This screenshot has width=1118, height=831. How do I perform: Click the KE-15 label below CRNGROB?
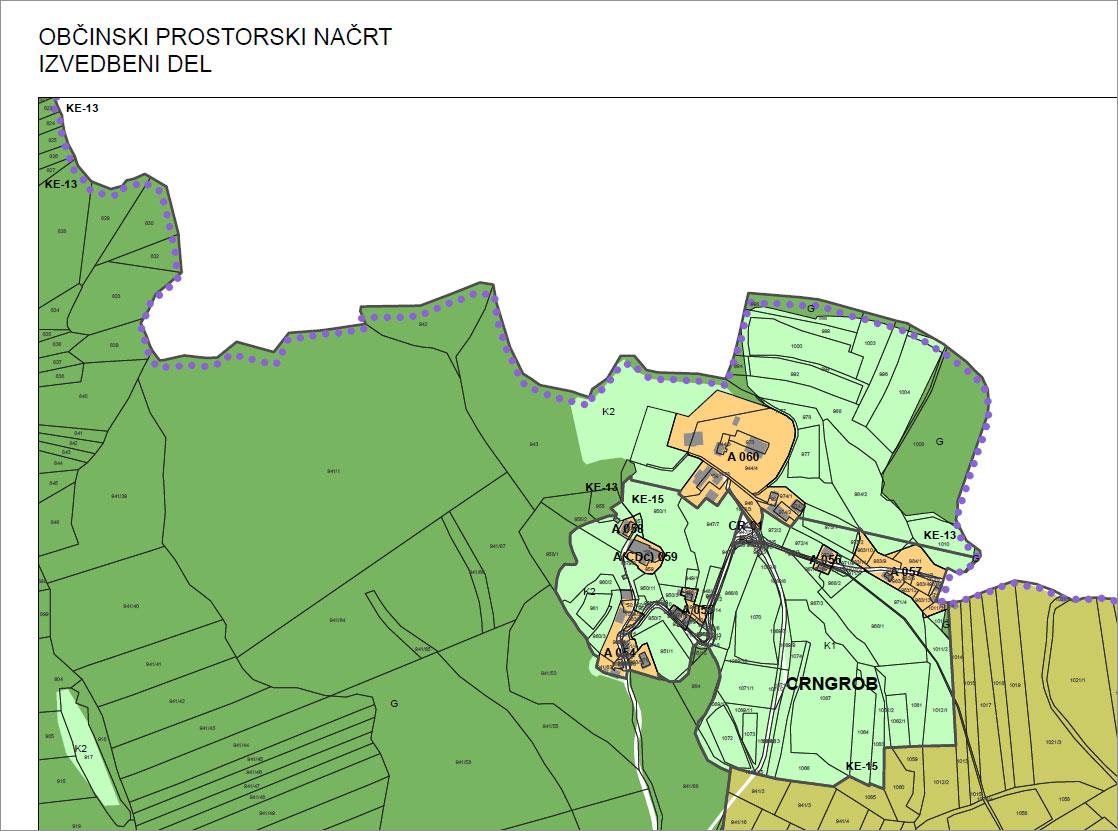pos(861,766)
